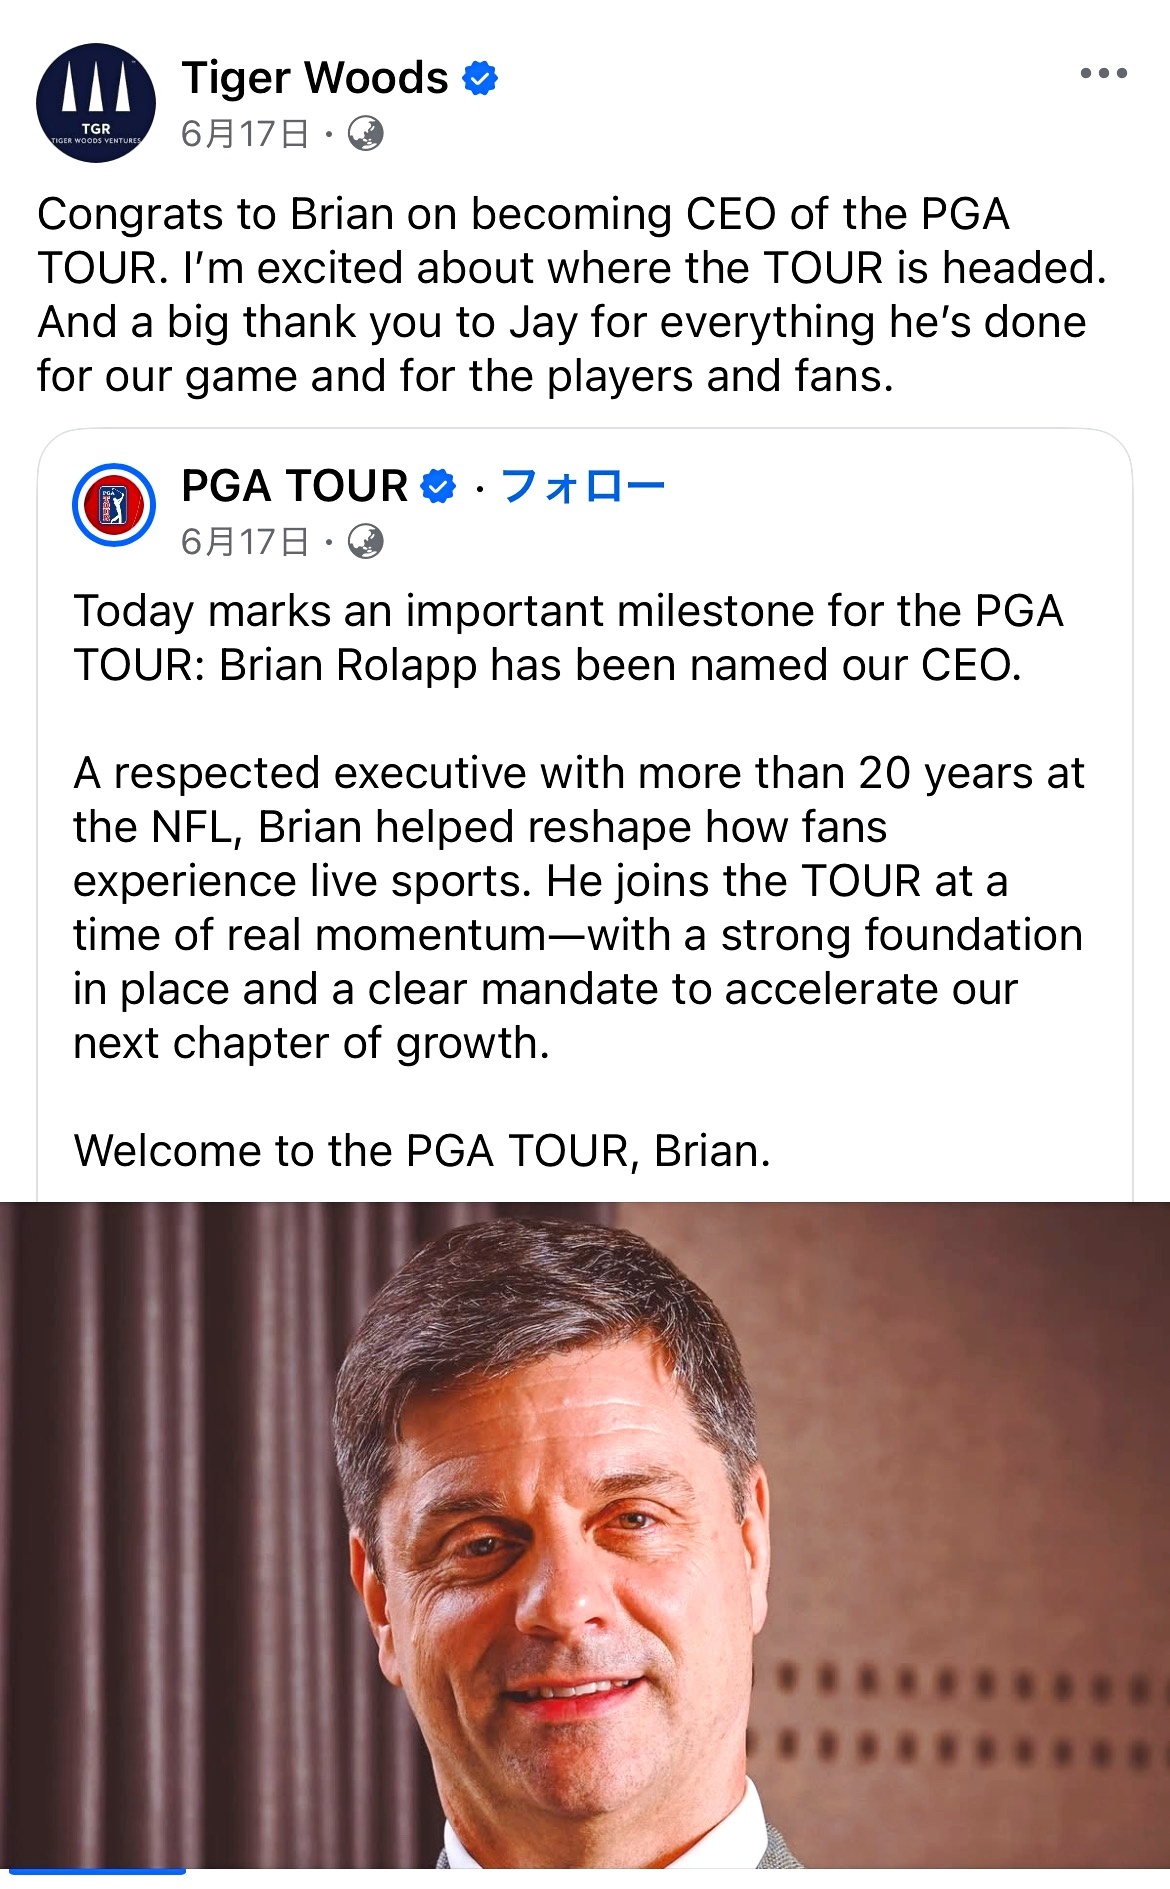Viewport: 1170px width, 1889px height.
Task: Tap the And a big thank you to Jay line
Action: (x=562, y=322)
